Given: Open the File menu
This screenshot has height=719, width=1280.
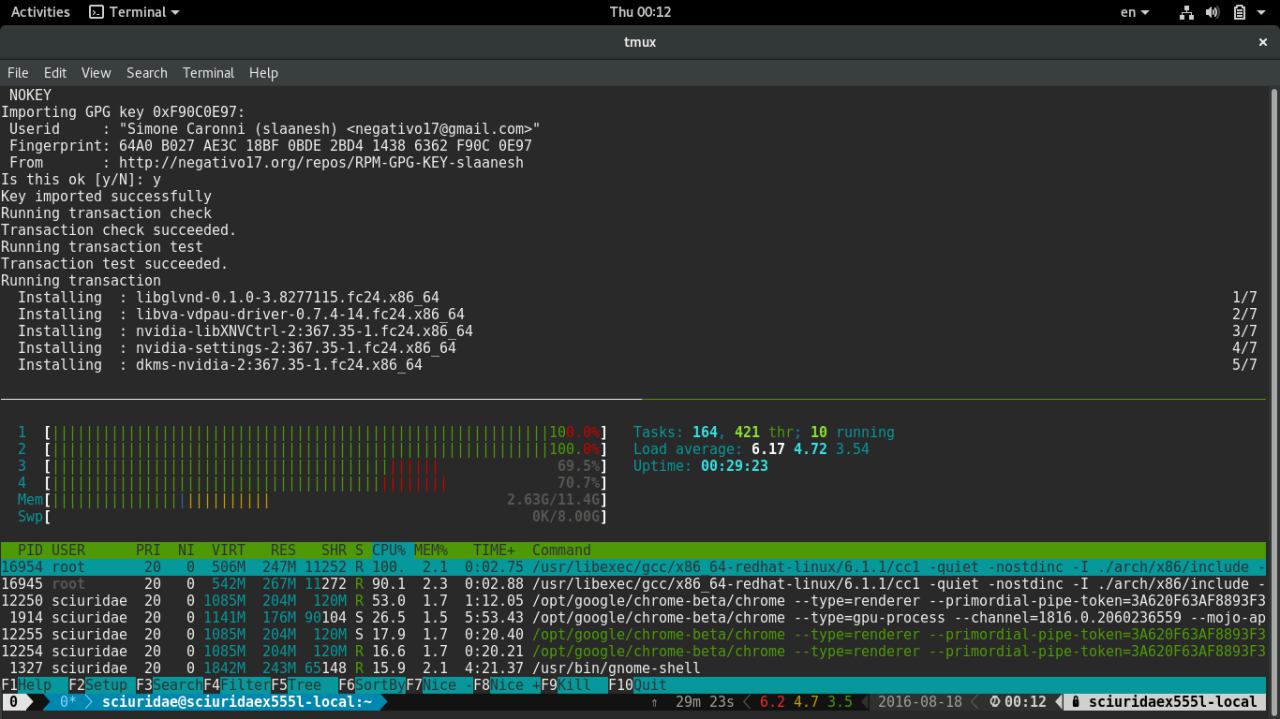Looking at the screenshot, I should pyautogui.click(x=18, y=73).
